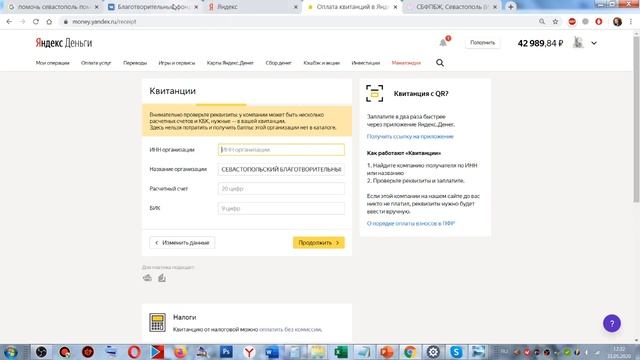This screenshot has height=360, width=640.
Task: Expand the account dropdown arrow
Action: [x=594, y=43]
